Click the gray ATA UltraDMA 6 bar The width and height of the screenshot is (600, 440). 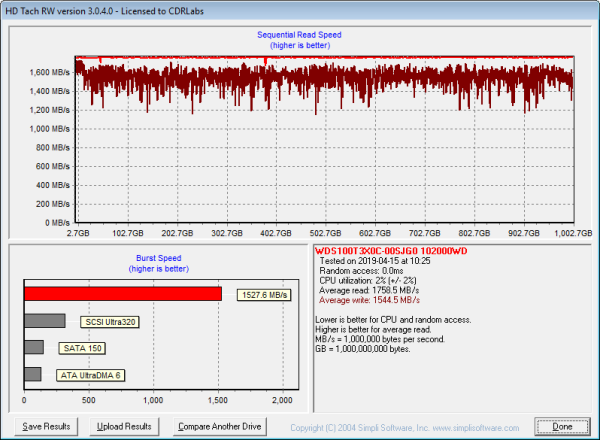[x=33, y=374]
